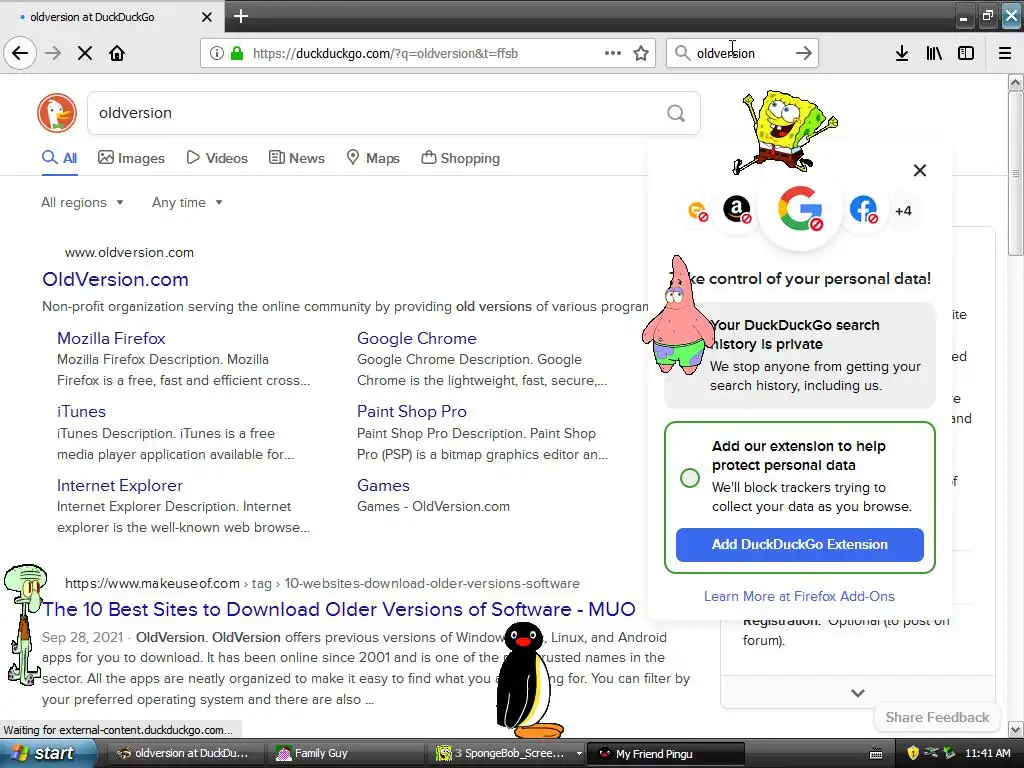
Task: Switch to the Images tab
Action: click(131, 158)
